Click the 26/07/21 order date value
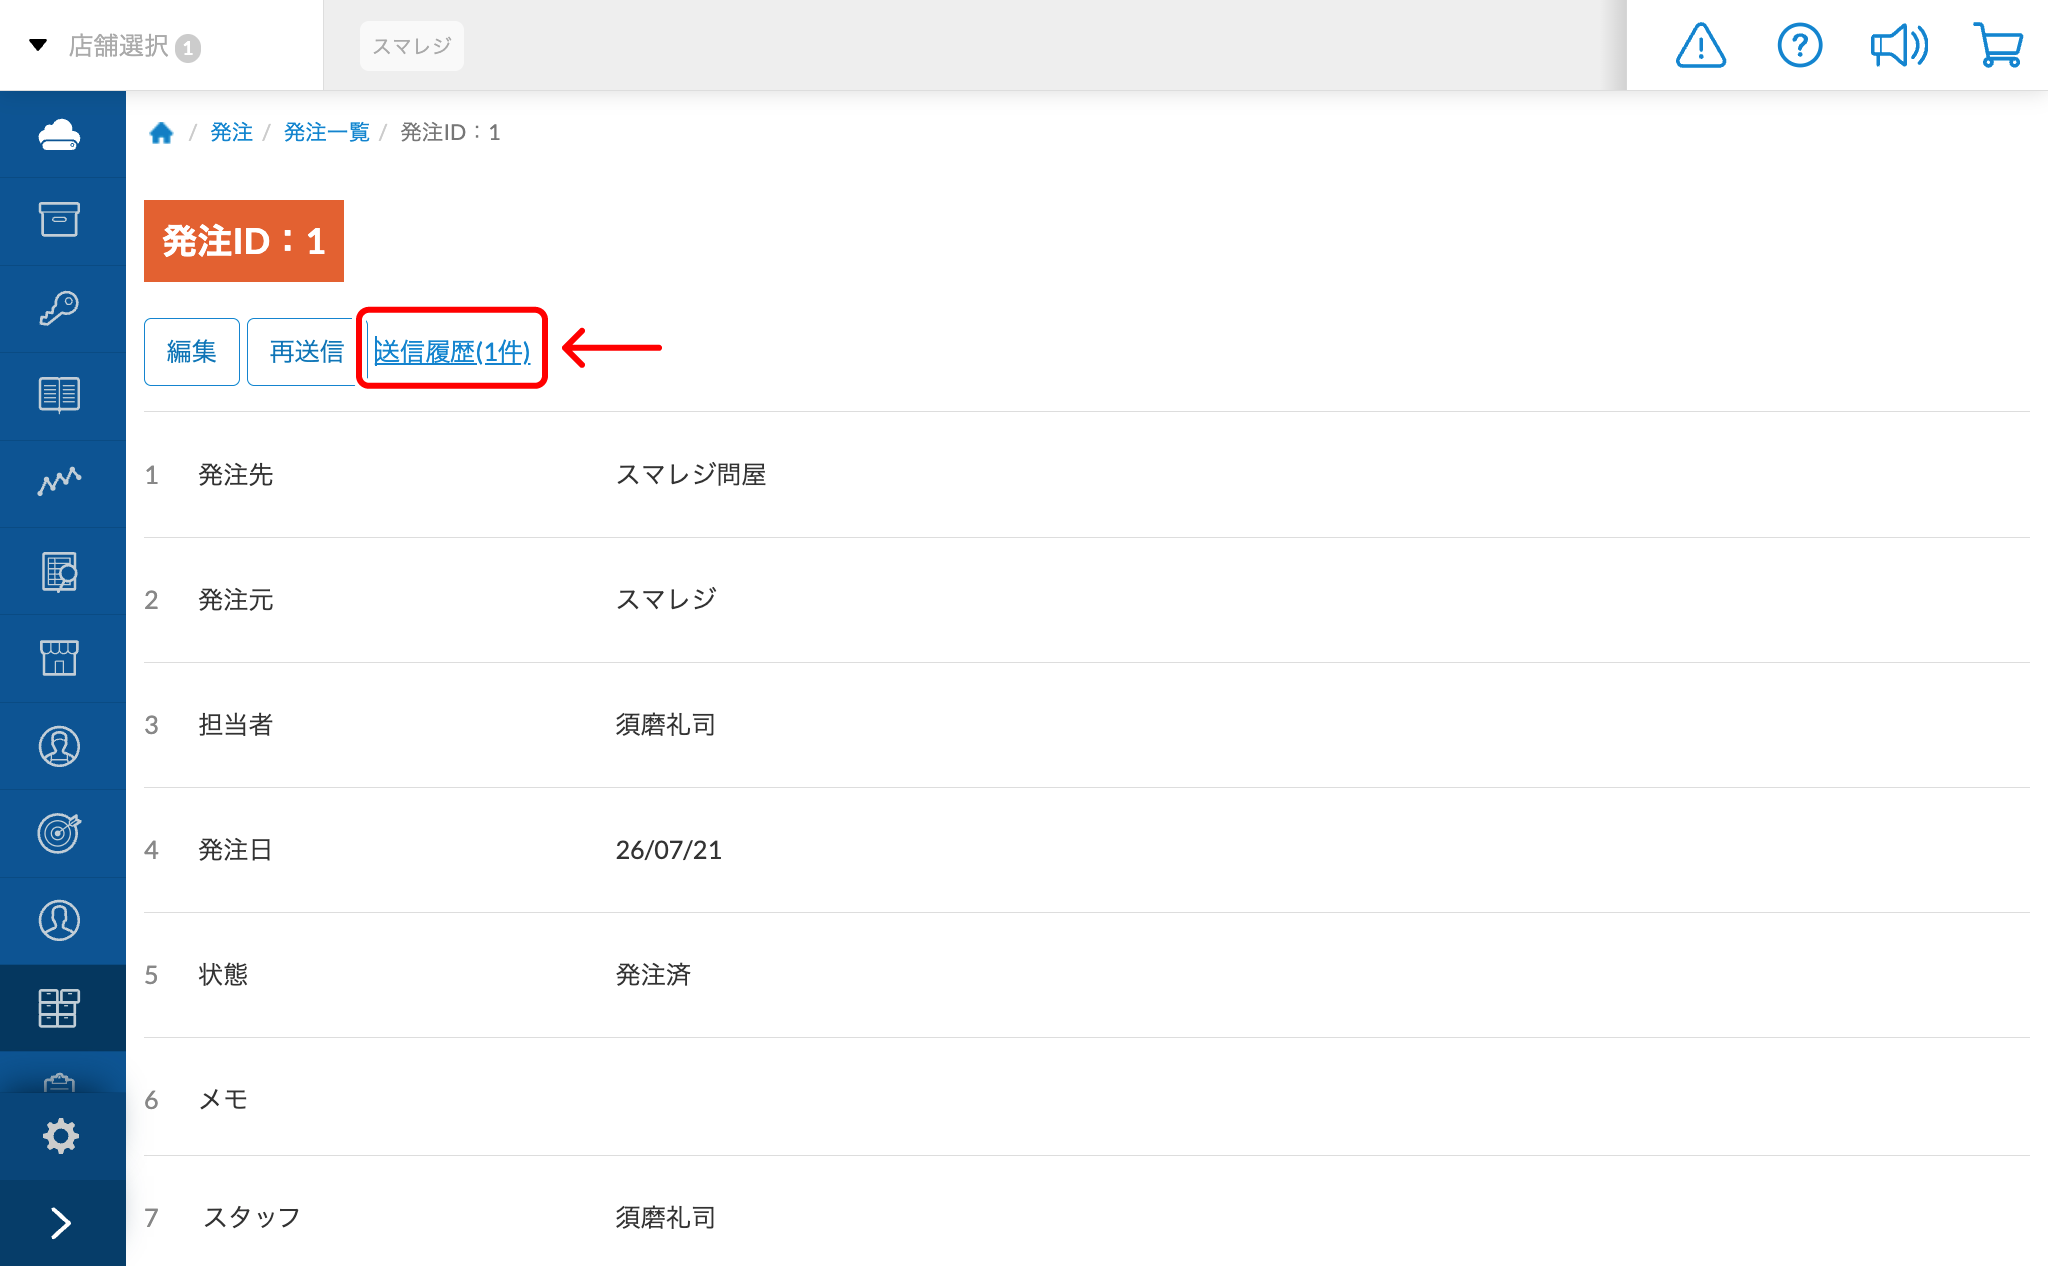Image resolution: width=2048 pixels, height=1266 pixels. [668, 850]
